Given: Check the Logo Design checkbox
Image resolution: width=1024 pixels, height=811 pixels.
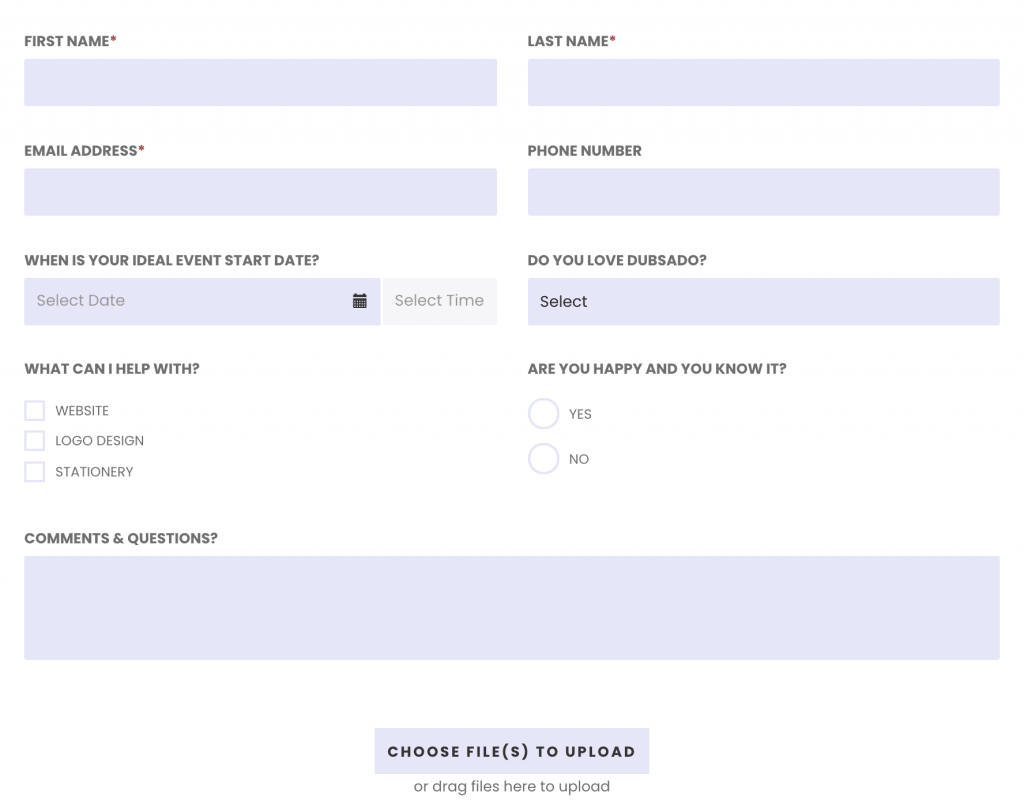Looking at the screenshot, I should 35,441.
